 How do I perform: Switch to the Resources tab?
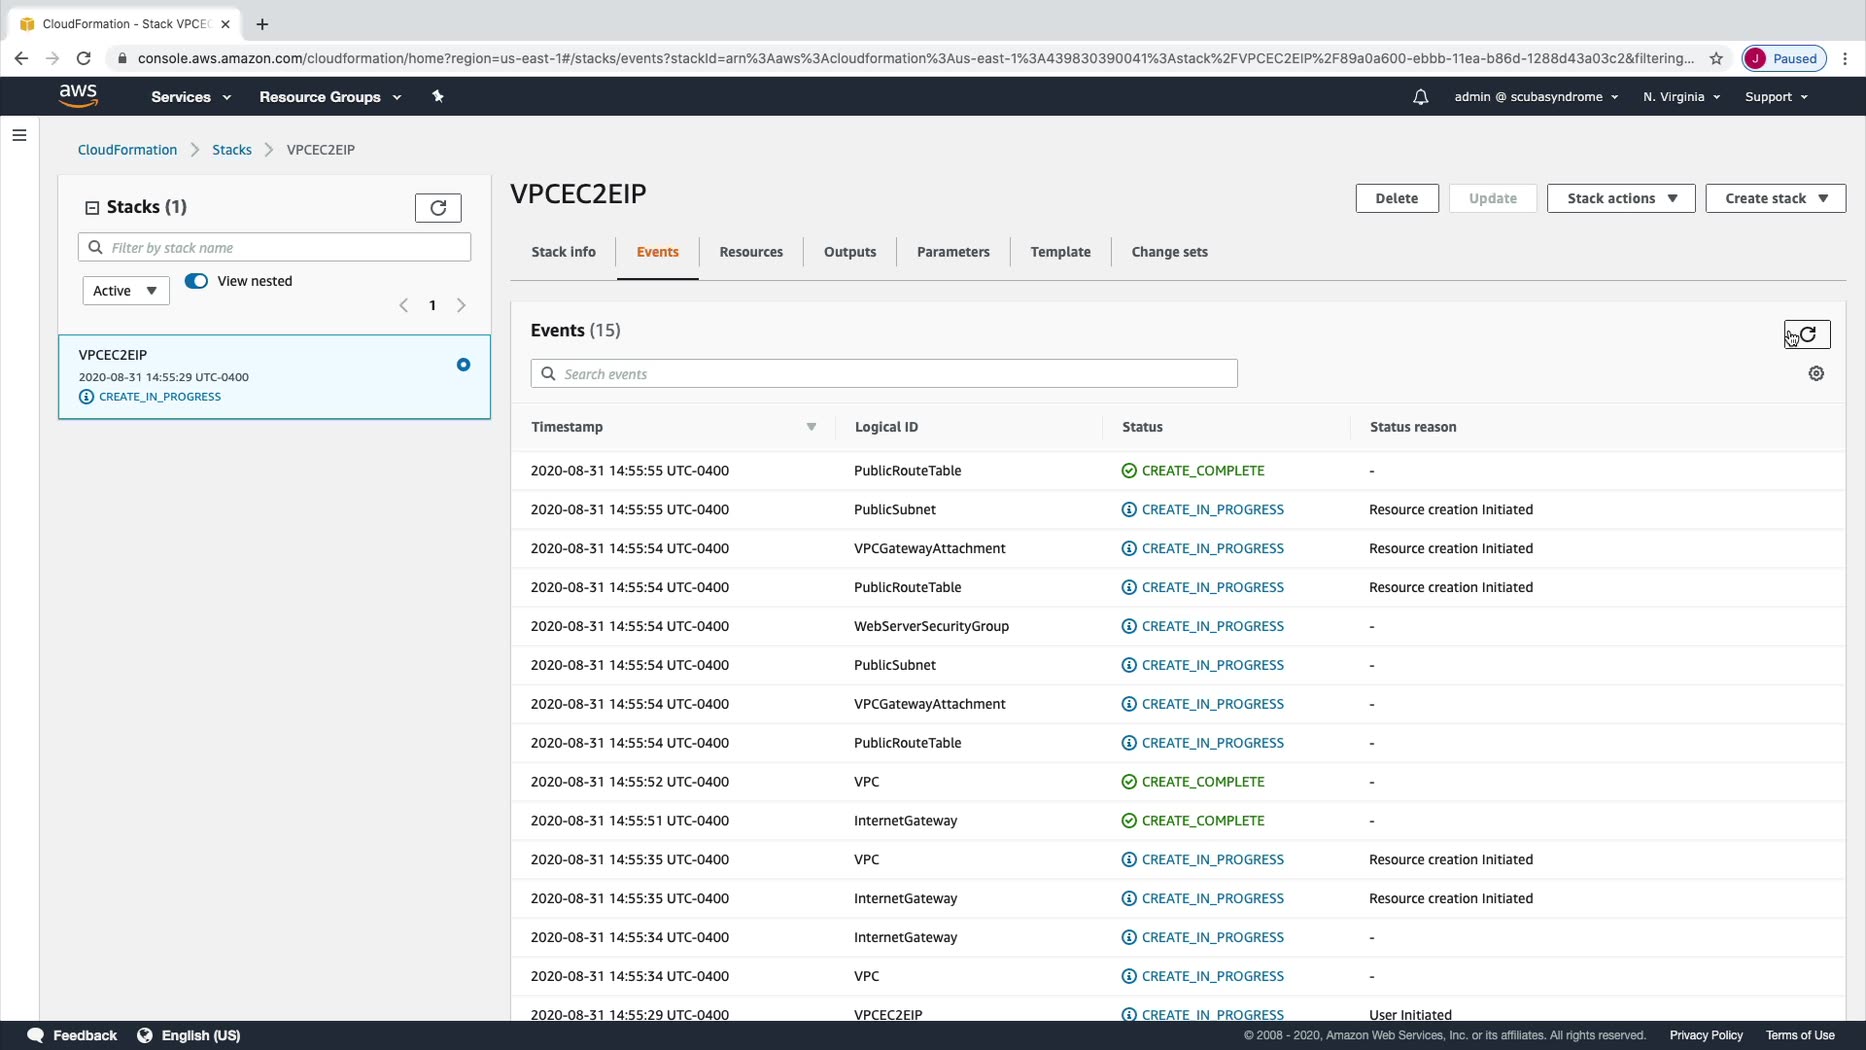pos(751,252)
